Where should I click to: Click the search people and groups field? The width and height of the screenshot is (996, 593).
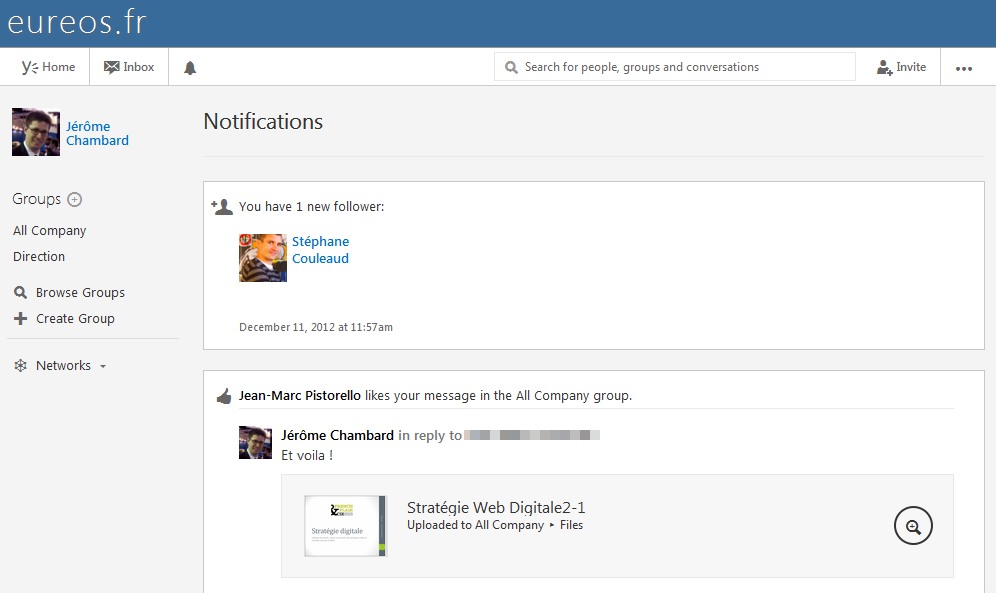pyautogui.click(x=675, y=67)
